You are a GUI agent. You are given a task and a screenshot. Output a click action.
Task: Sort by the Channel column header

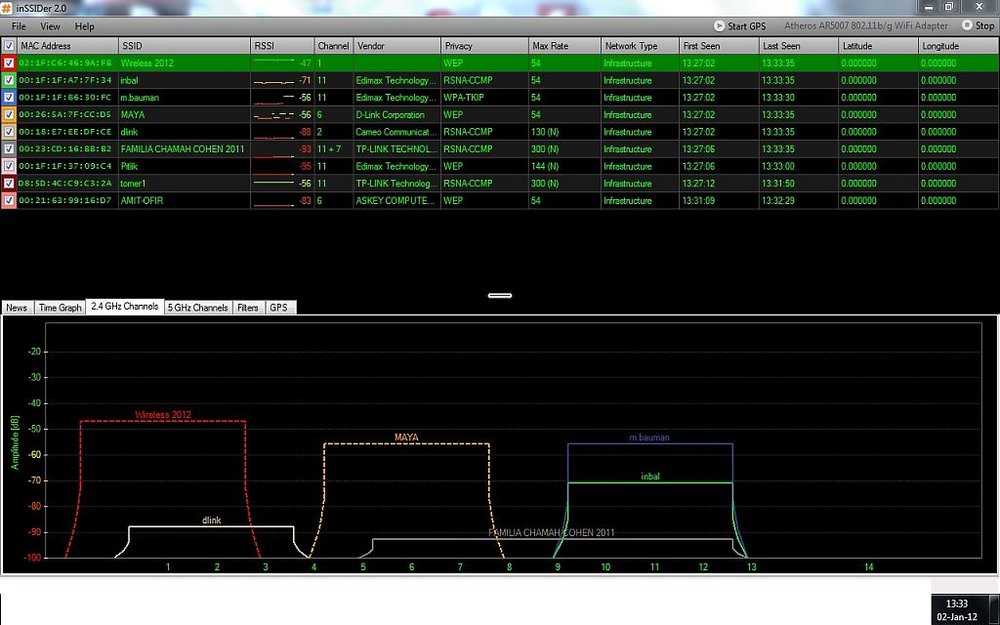coord(334,46)
